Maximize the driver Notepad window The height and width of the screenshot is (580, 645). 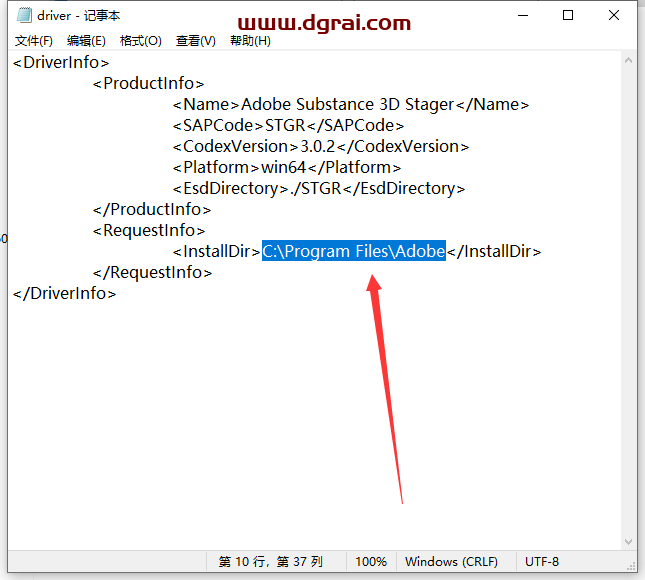[568, 15]
